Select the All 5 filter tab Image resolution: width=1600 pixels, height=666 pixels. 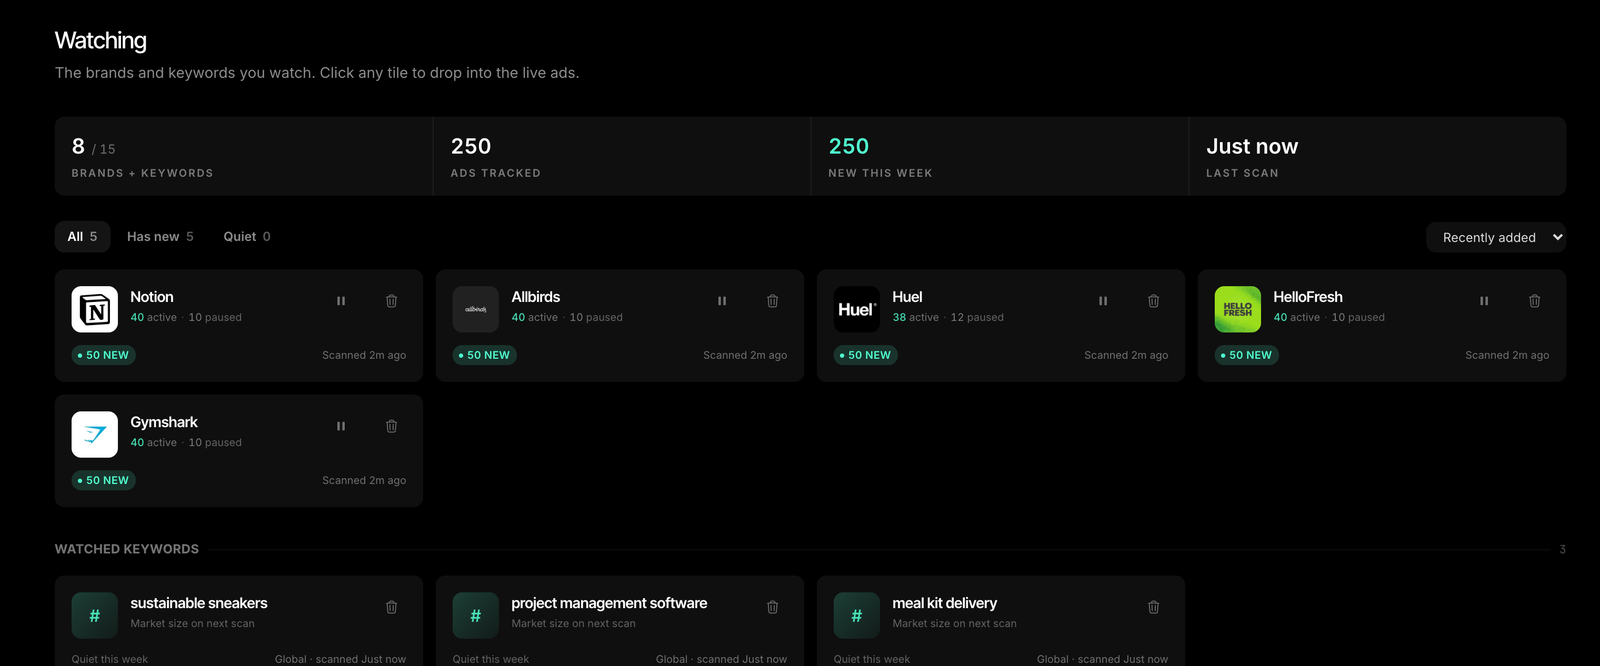[82, 237]
